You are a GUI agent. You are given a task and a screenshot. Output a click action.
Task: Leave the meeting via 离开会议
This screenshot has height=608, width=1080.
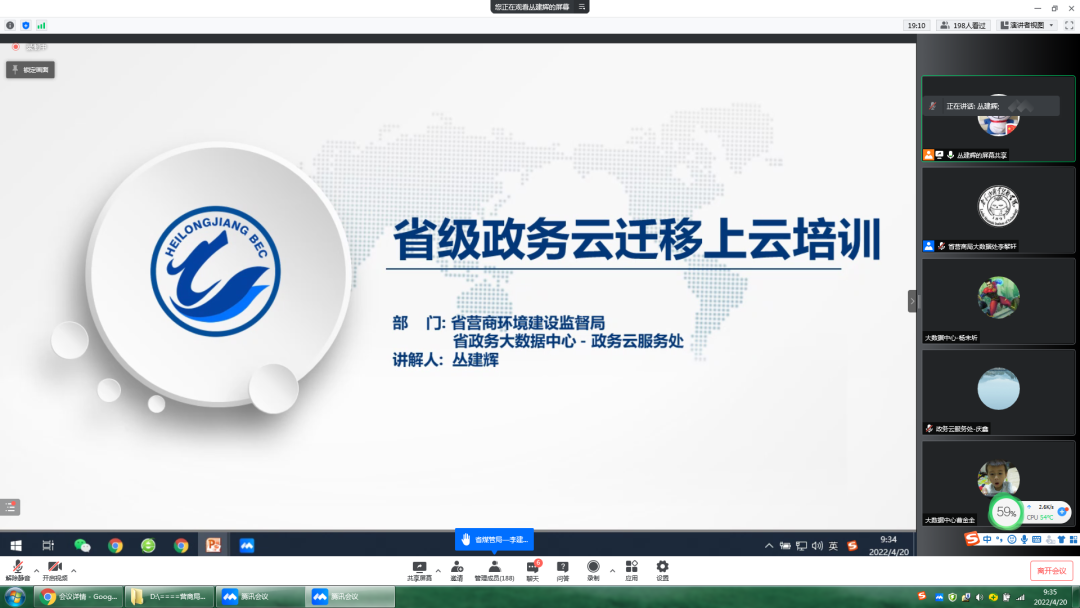(1052, 571)
